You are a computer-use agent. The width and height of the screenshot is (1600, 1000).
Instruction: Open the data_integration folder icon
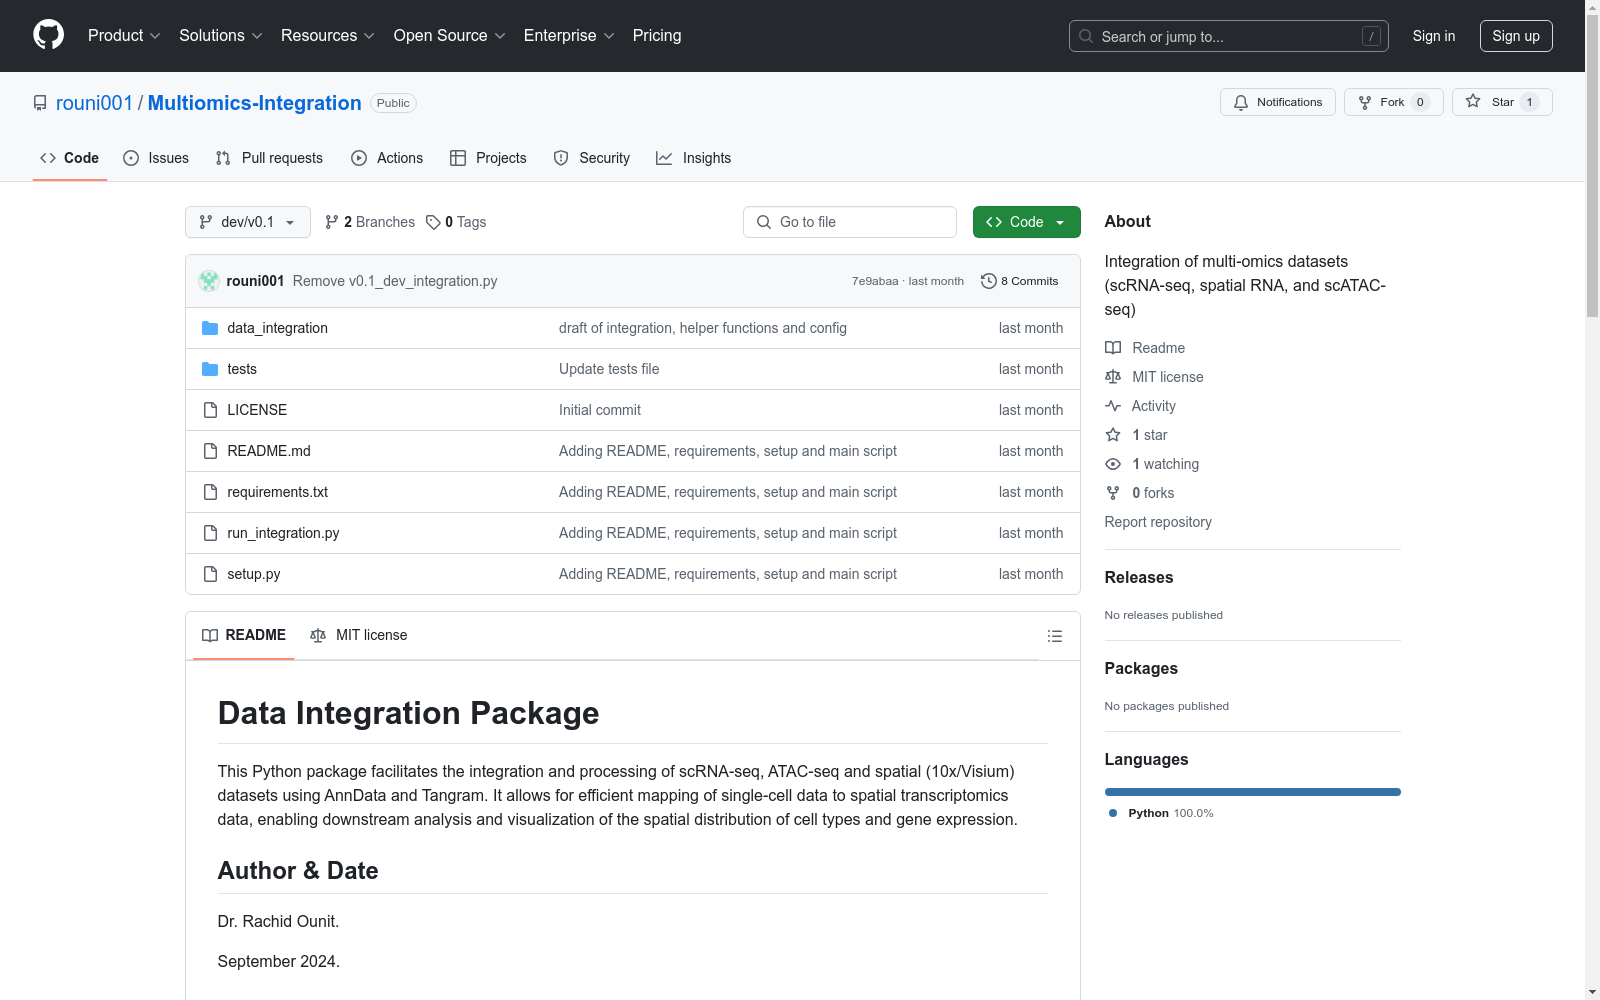210,328
